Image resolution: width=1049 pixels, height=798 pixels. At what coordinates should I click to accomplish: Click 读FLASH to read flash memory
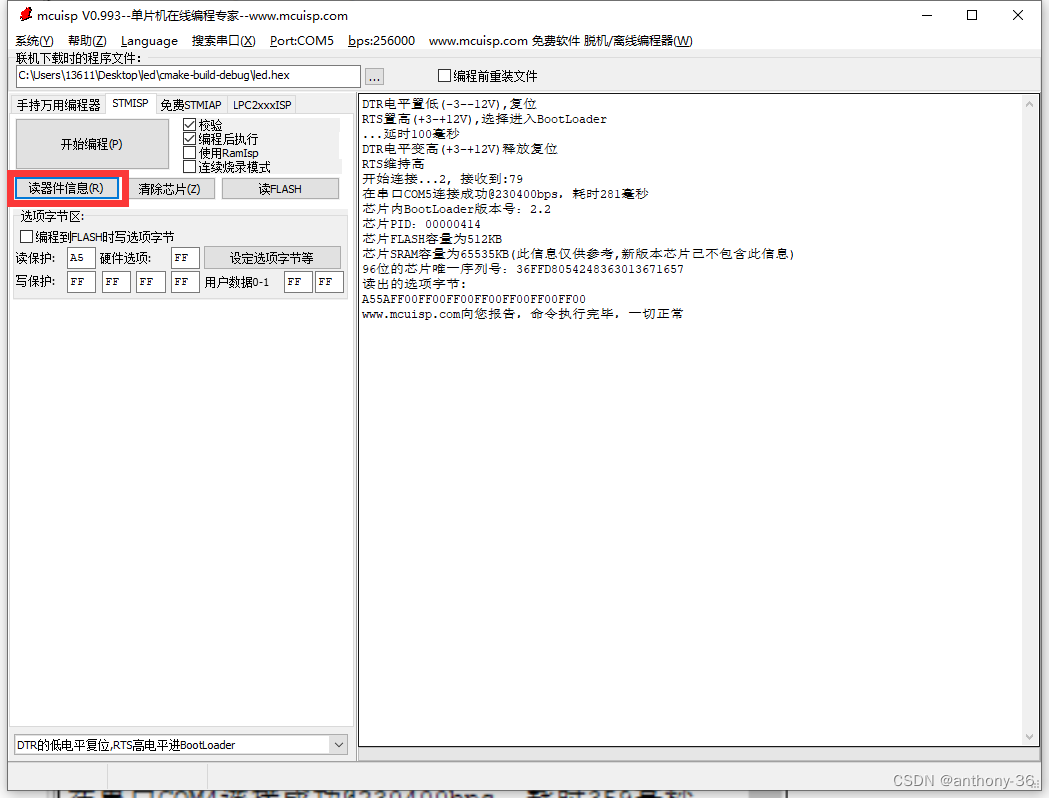tap(280, 188)
